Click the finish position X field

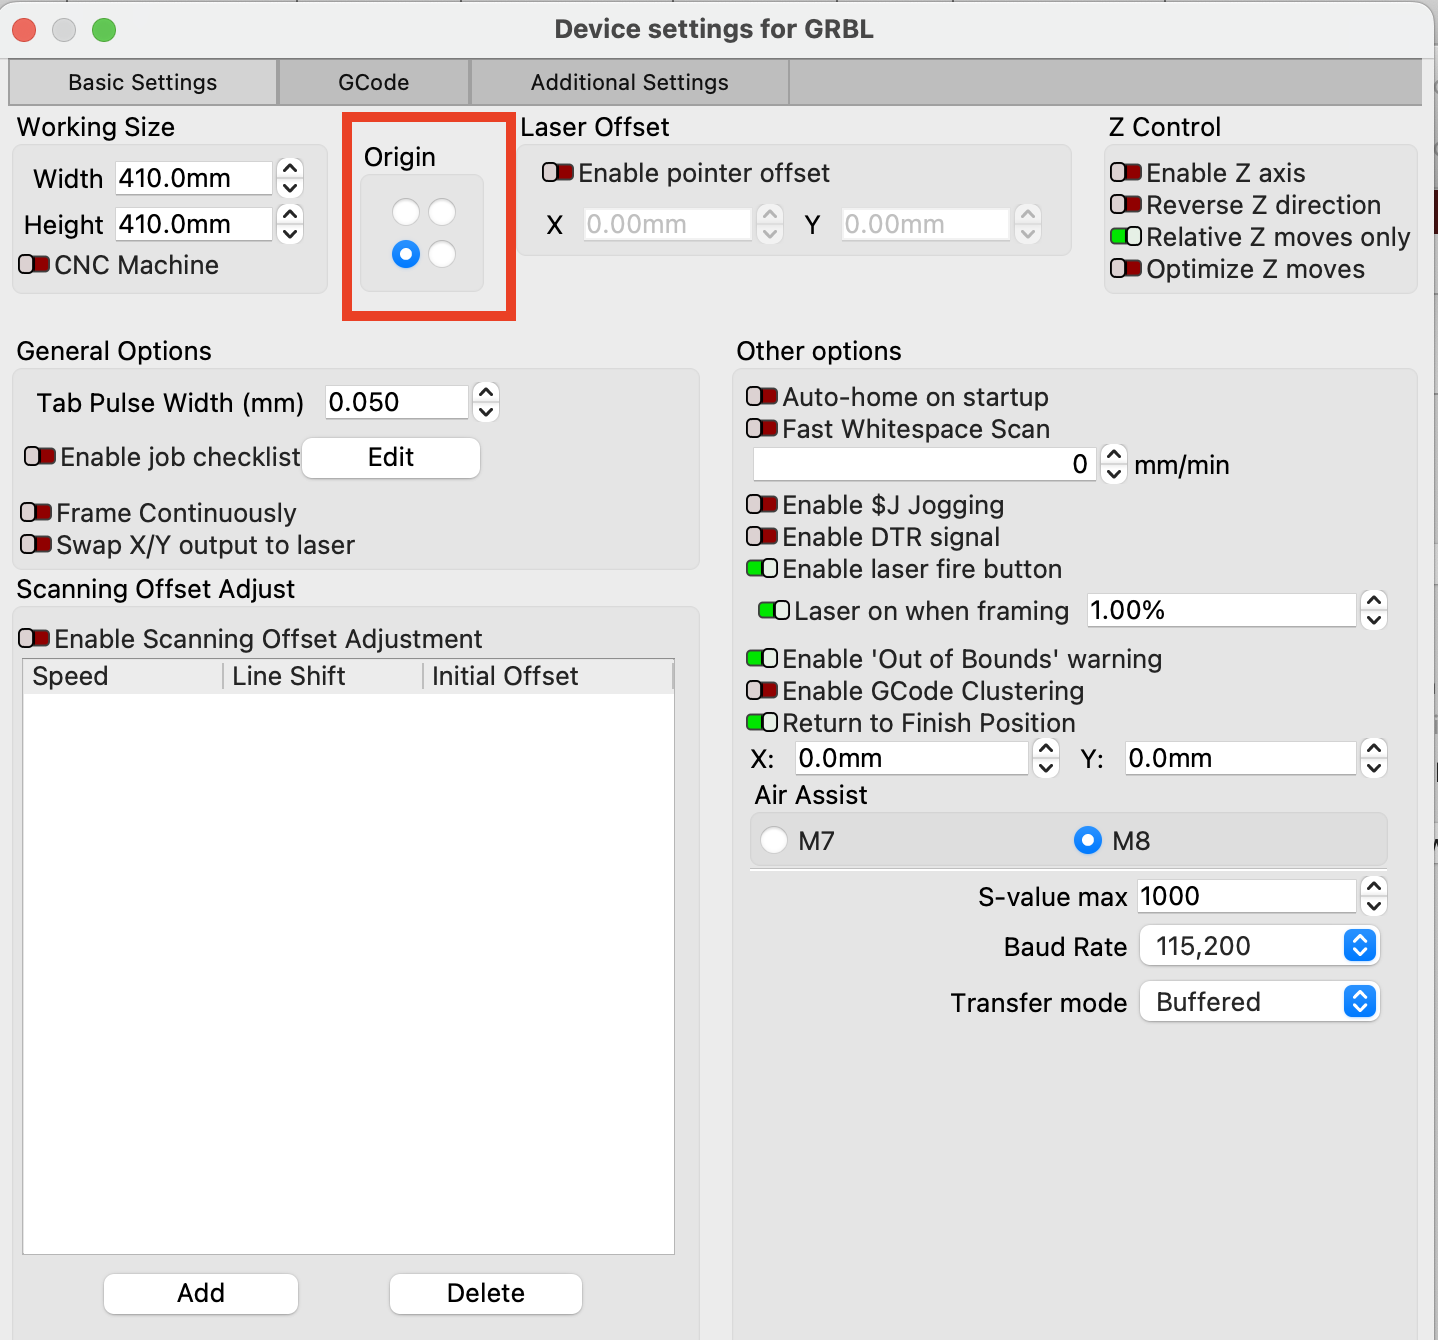(912, 758)
